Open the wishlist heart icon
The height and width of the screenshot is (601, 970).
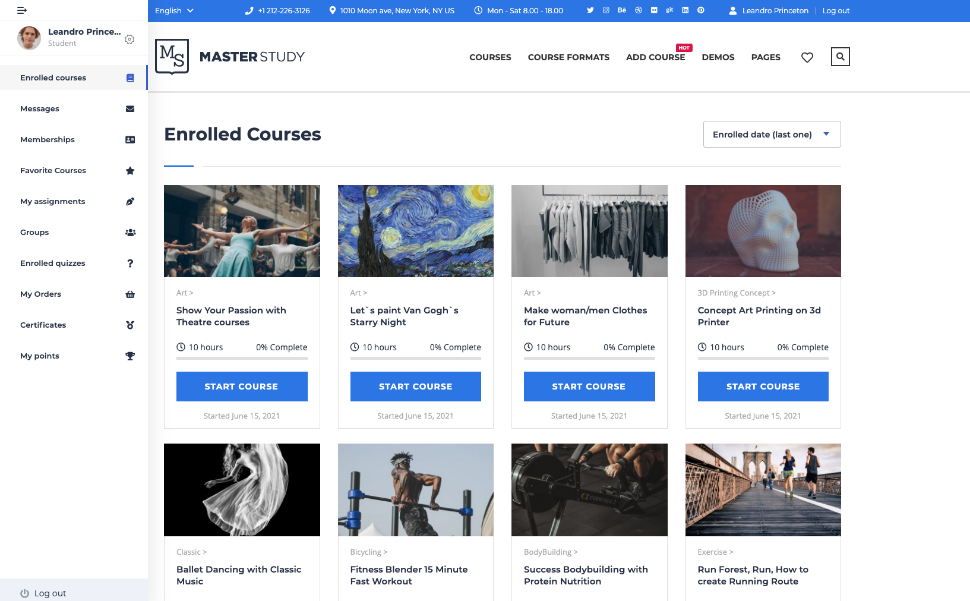(x=807, y=58)
